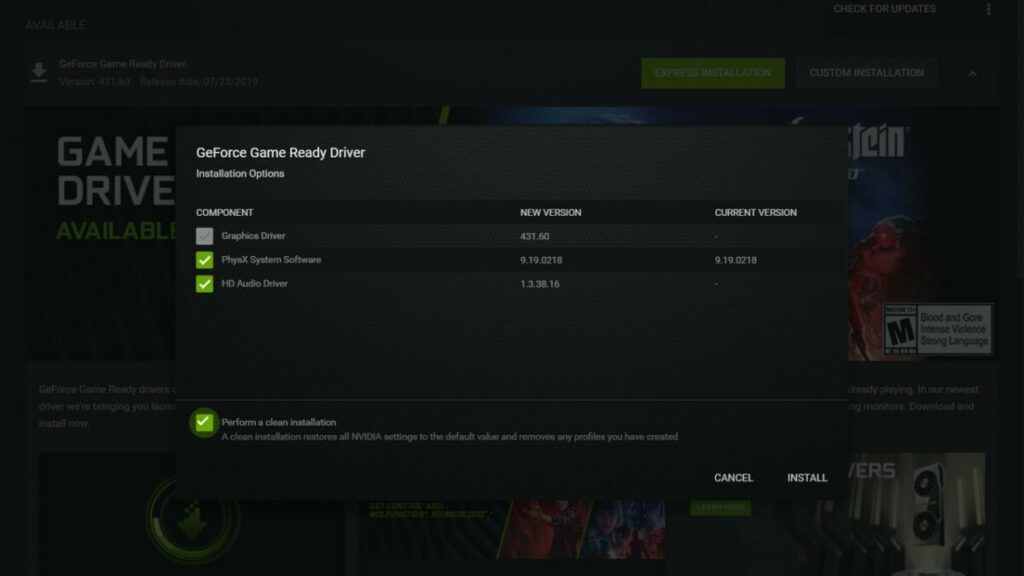Click the PhysX System Software label
Viewport: 1024px width, 576px height.
(271, 260)
